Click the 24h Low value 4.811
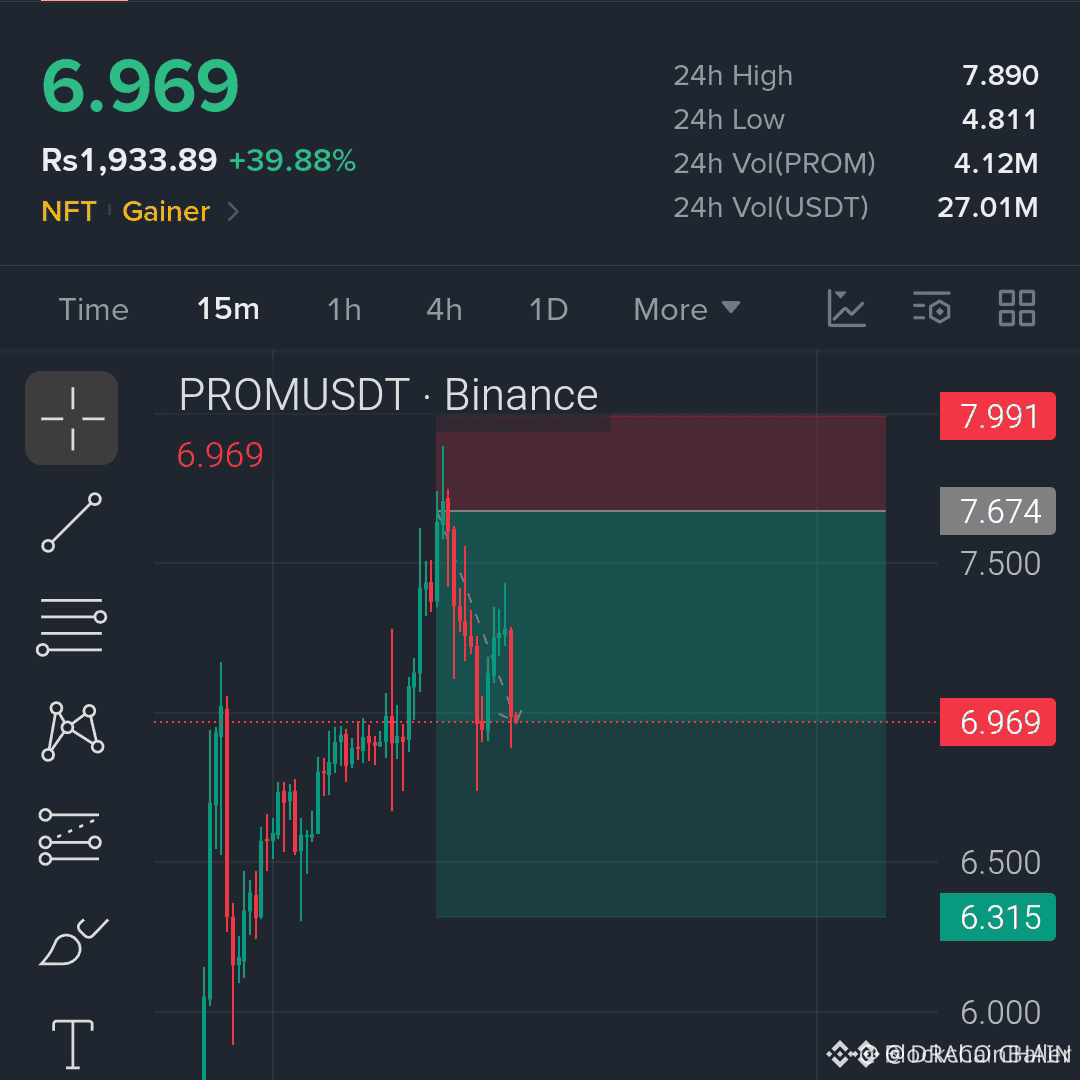1080x1080 pixels. pos(999,119)
